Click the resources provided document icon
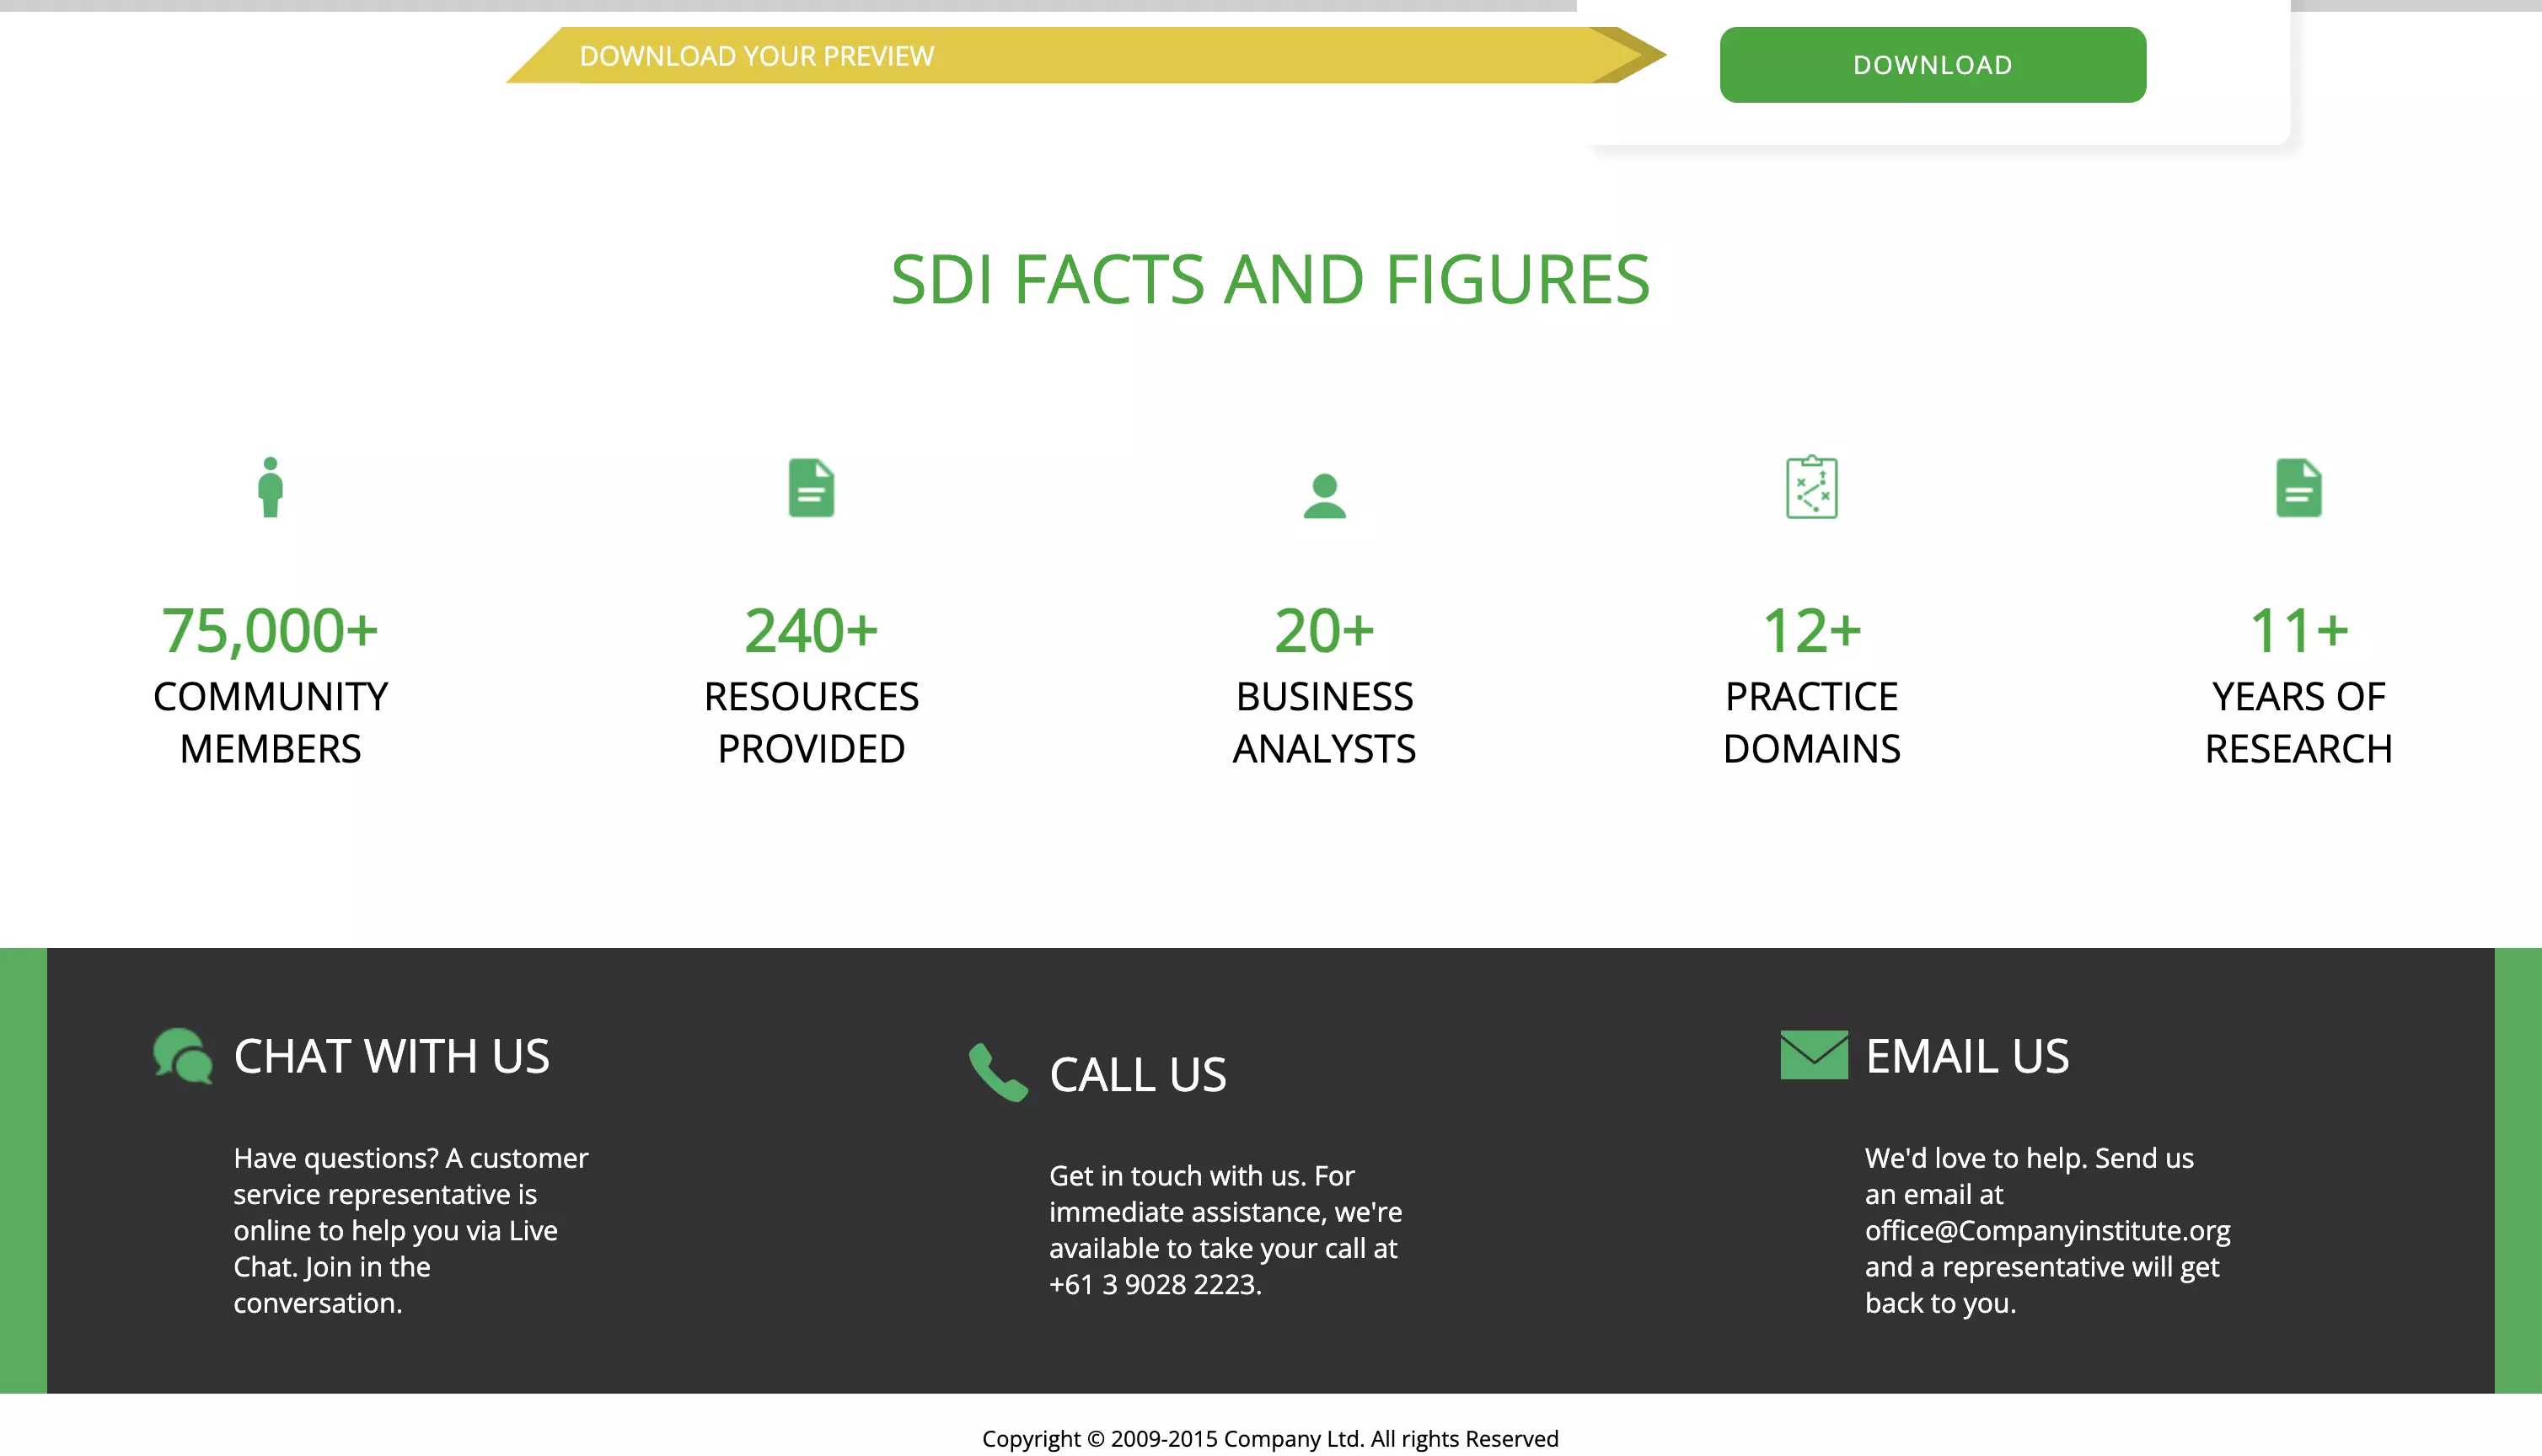The height and width of the screenshot is (1456, 2542). 811,488
